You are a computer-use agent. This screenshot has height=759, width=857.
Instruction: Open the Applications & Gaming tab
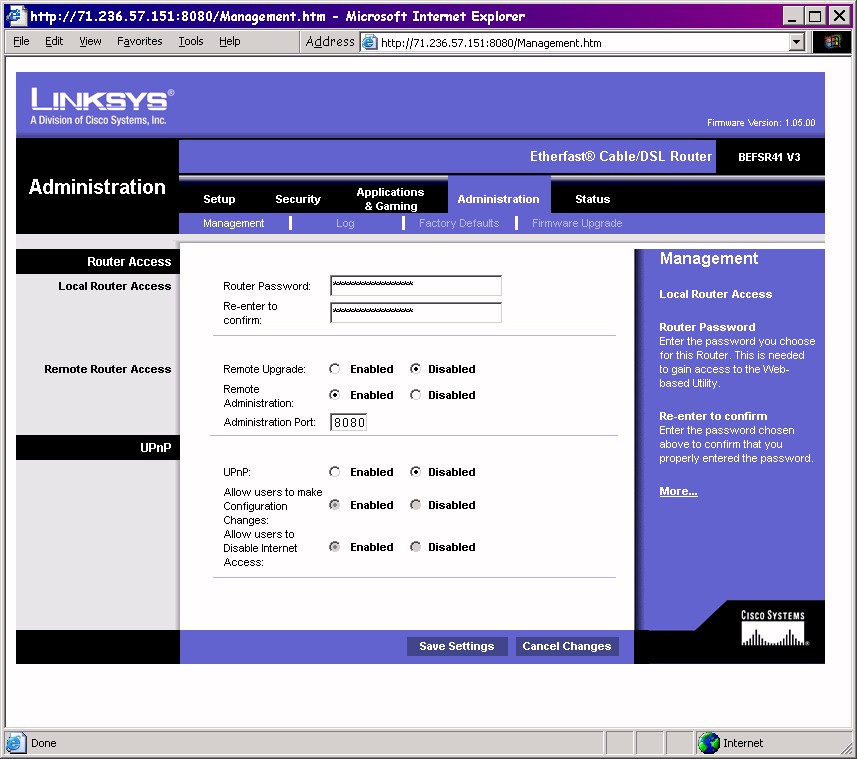(x=390, y=199)
